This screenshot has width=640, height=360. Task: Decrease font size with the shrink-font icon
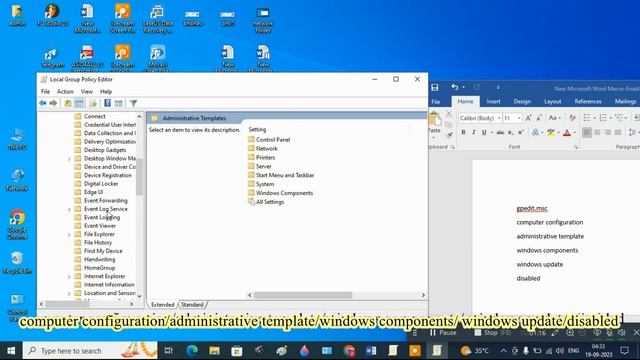(539, 118)
